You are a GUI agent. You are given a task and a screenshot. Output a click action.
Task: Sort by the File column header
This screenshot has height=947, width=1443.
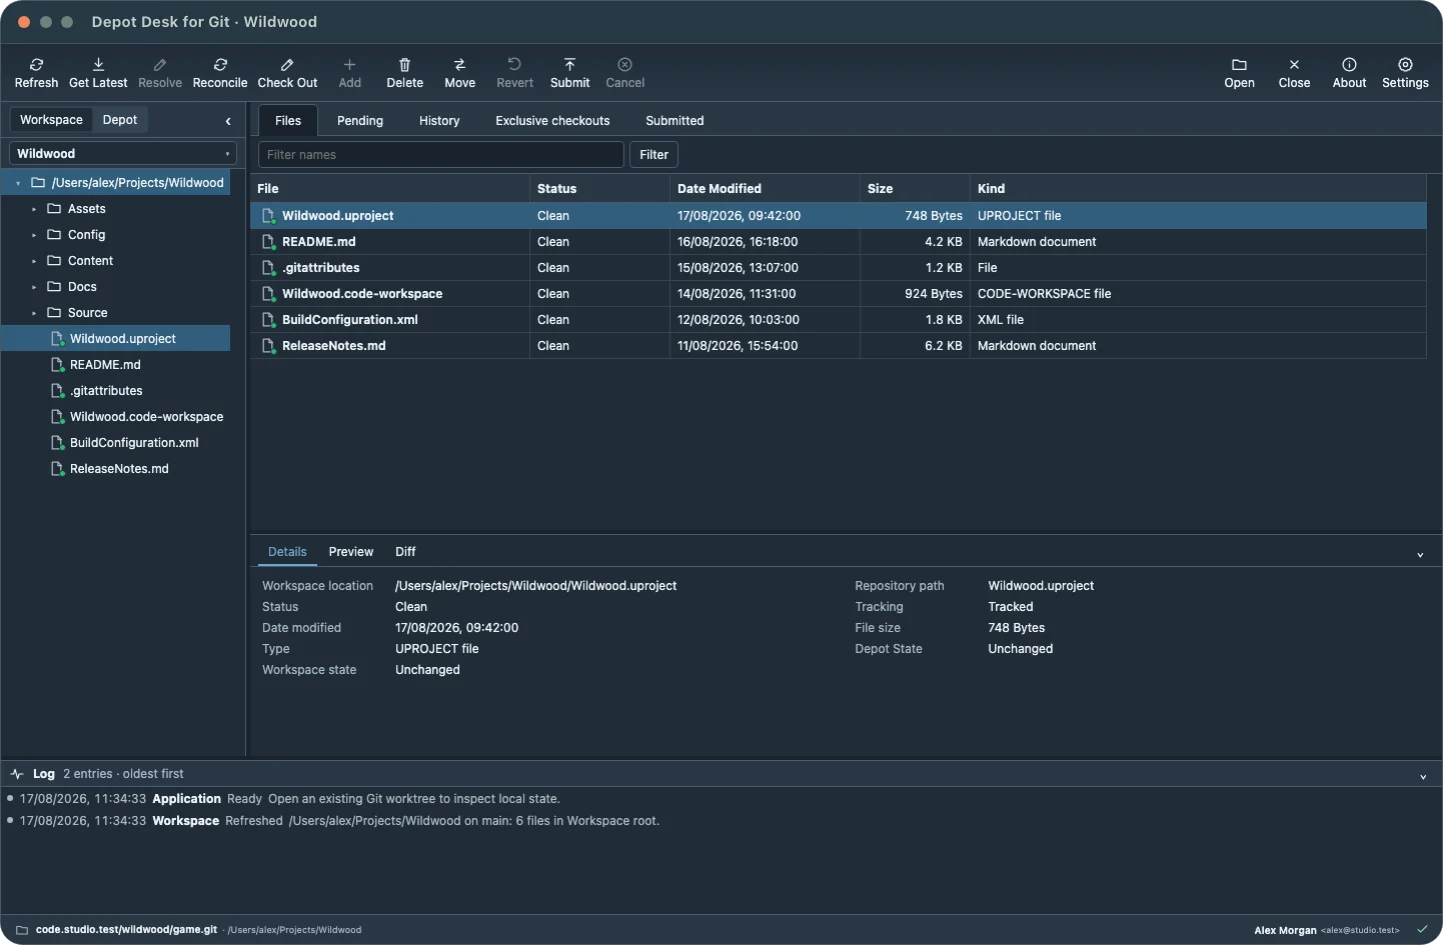tap(390, 189)
